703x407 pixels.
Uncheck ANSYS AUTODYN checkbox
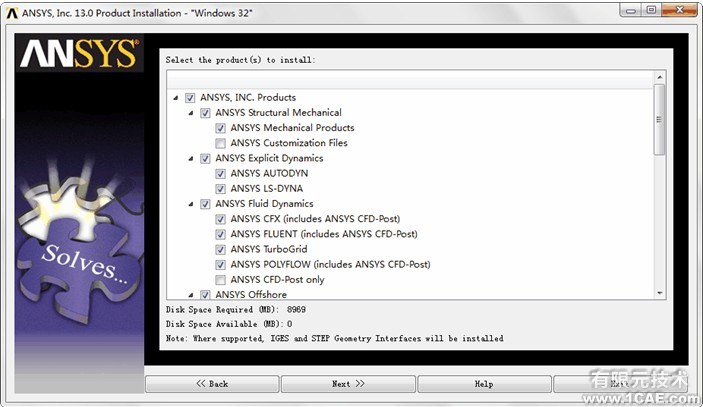point(221,174)
